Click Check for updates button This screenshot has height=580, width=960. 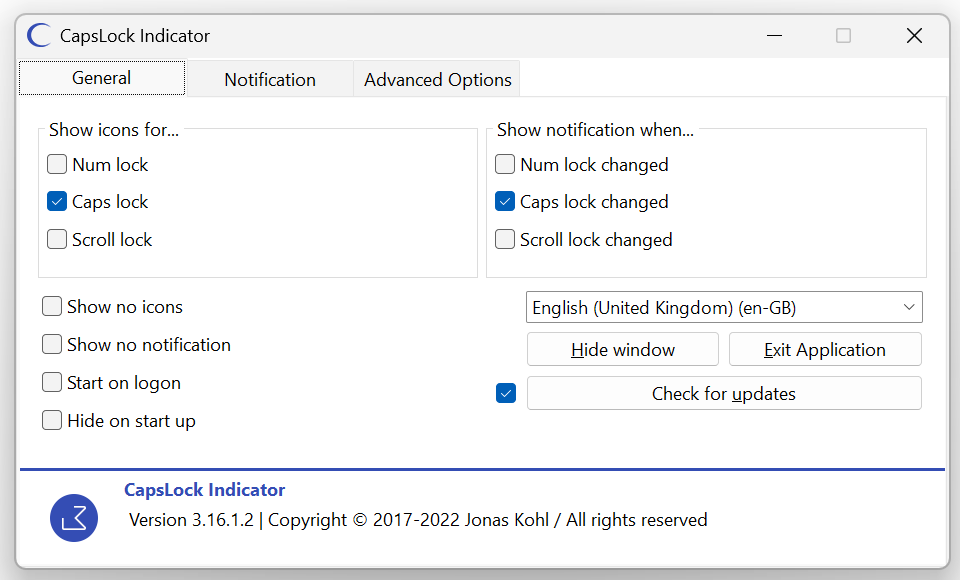[724, 394]
